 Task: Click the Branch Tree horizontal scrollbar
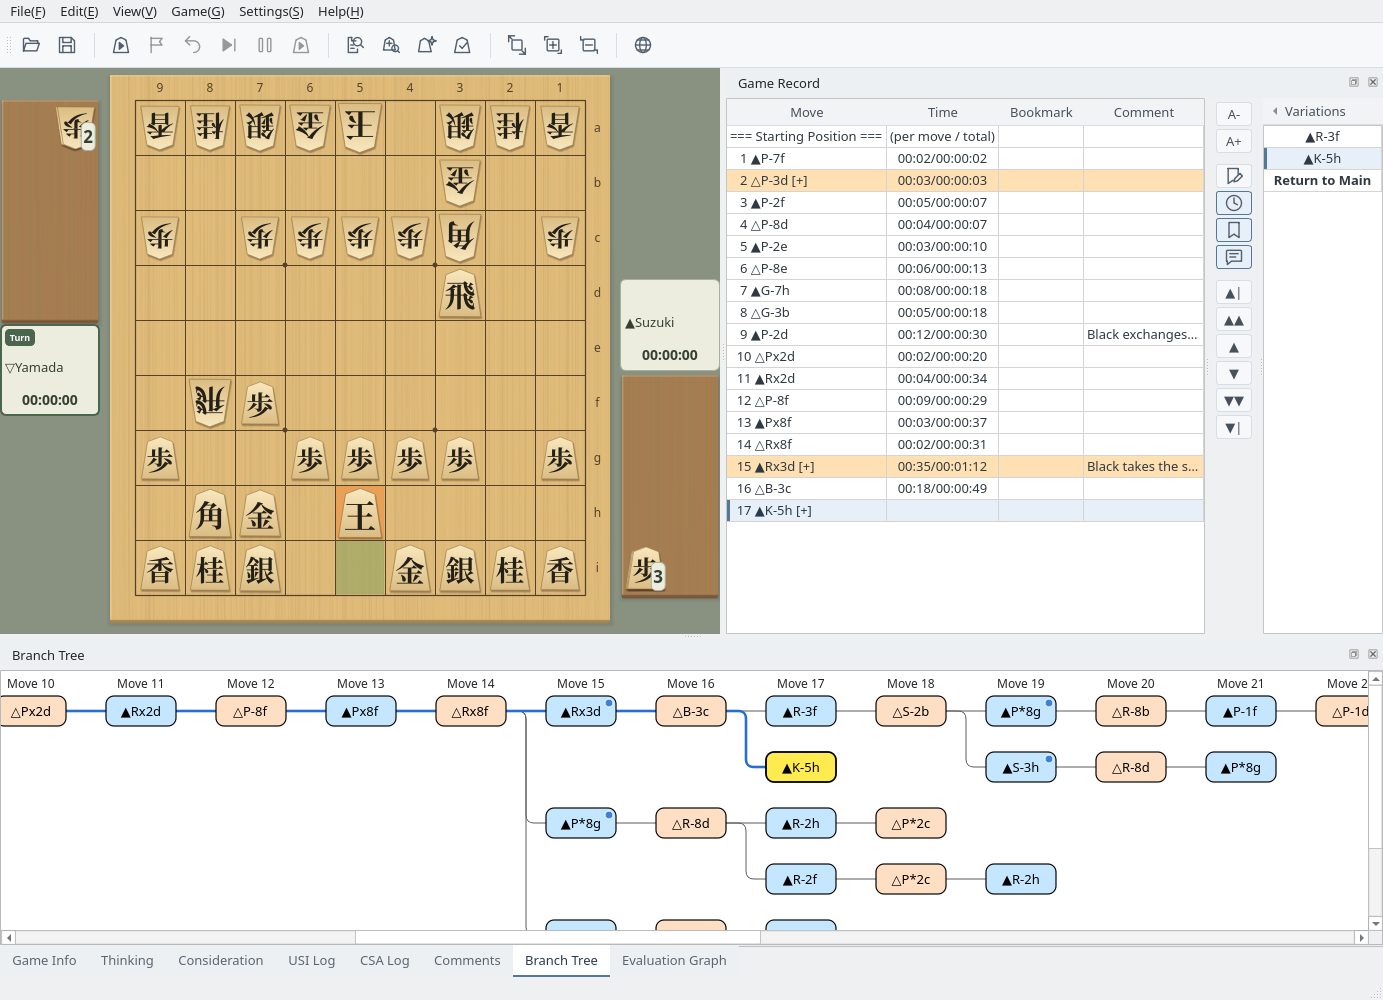pyautogui.click(x=685, y=938)
